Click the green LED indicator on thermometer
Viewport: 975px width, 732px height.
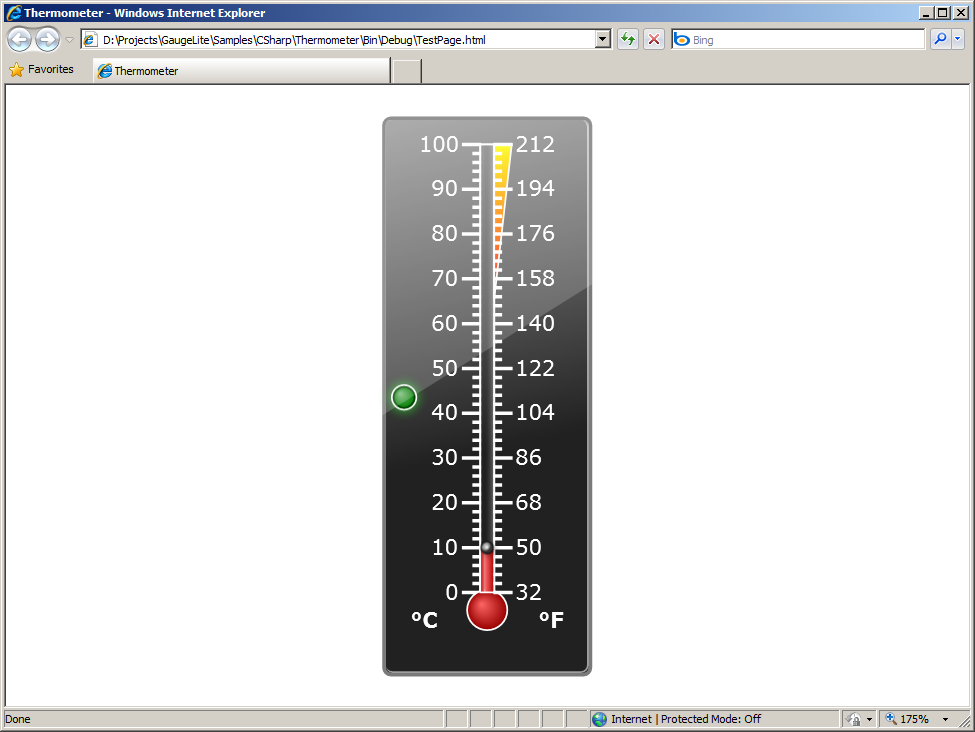[x=404, y=398]
